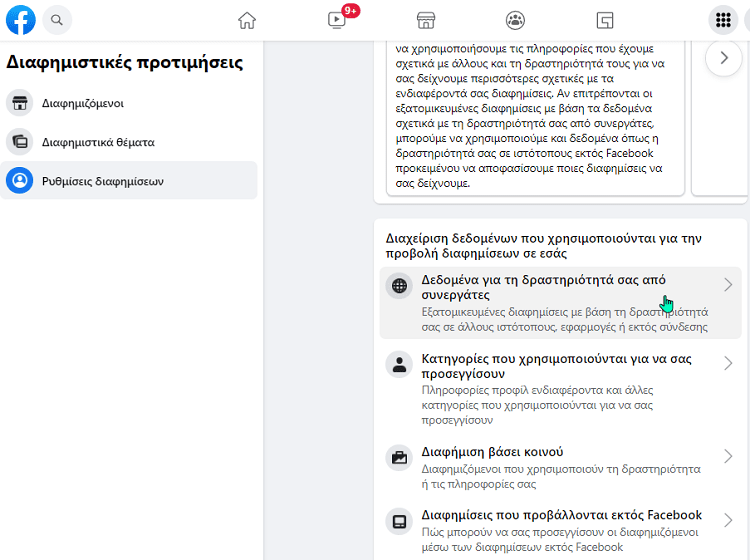
Task: Open Διαφήμιση βάσει κοινού setting
Action: coord(561,467)
